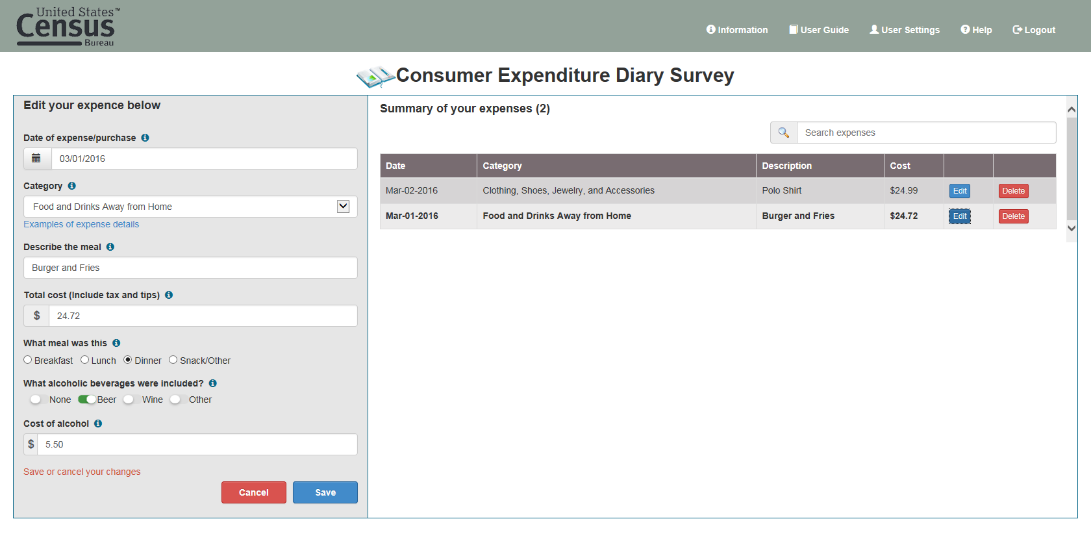Delete the Polo Shirt expense
1091x545 pixels.
click(1013, 191)
